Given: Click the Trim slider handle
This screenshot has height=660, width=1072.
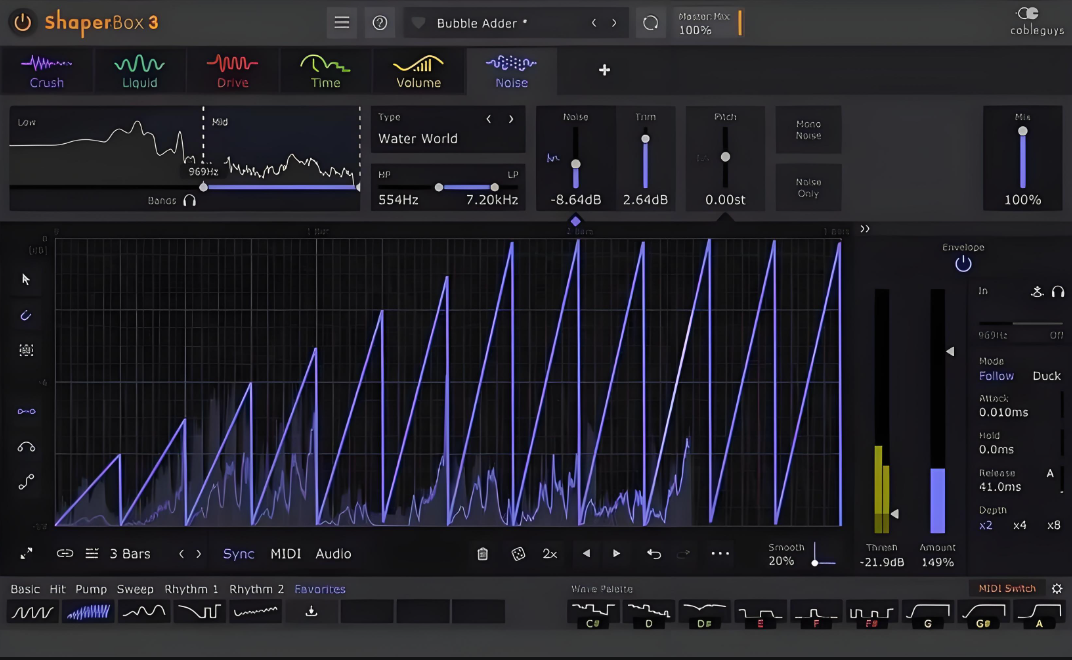Looking at the screenshot, I should 645,139.
